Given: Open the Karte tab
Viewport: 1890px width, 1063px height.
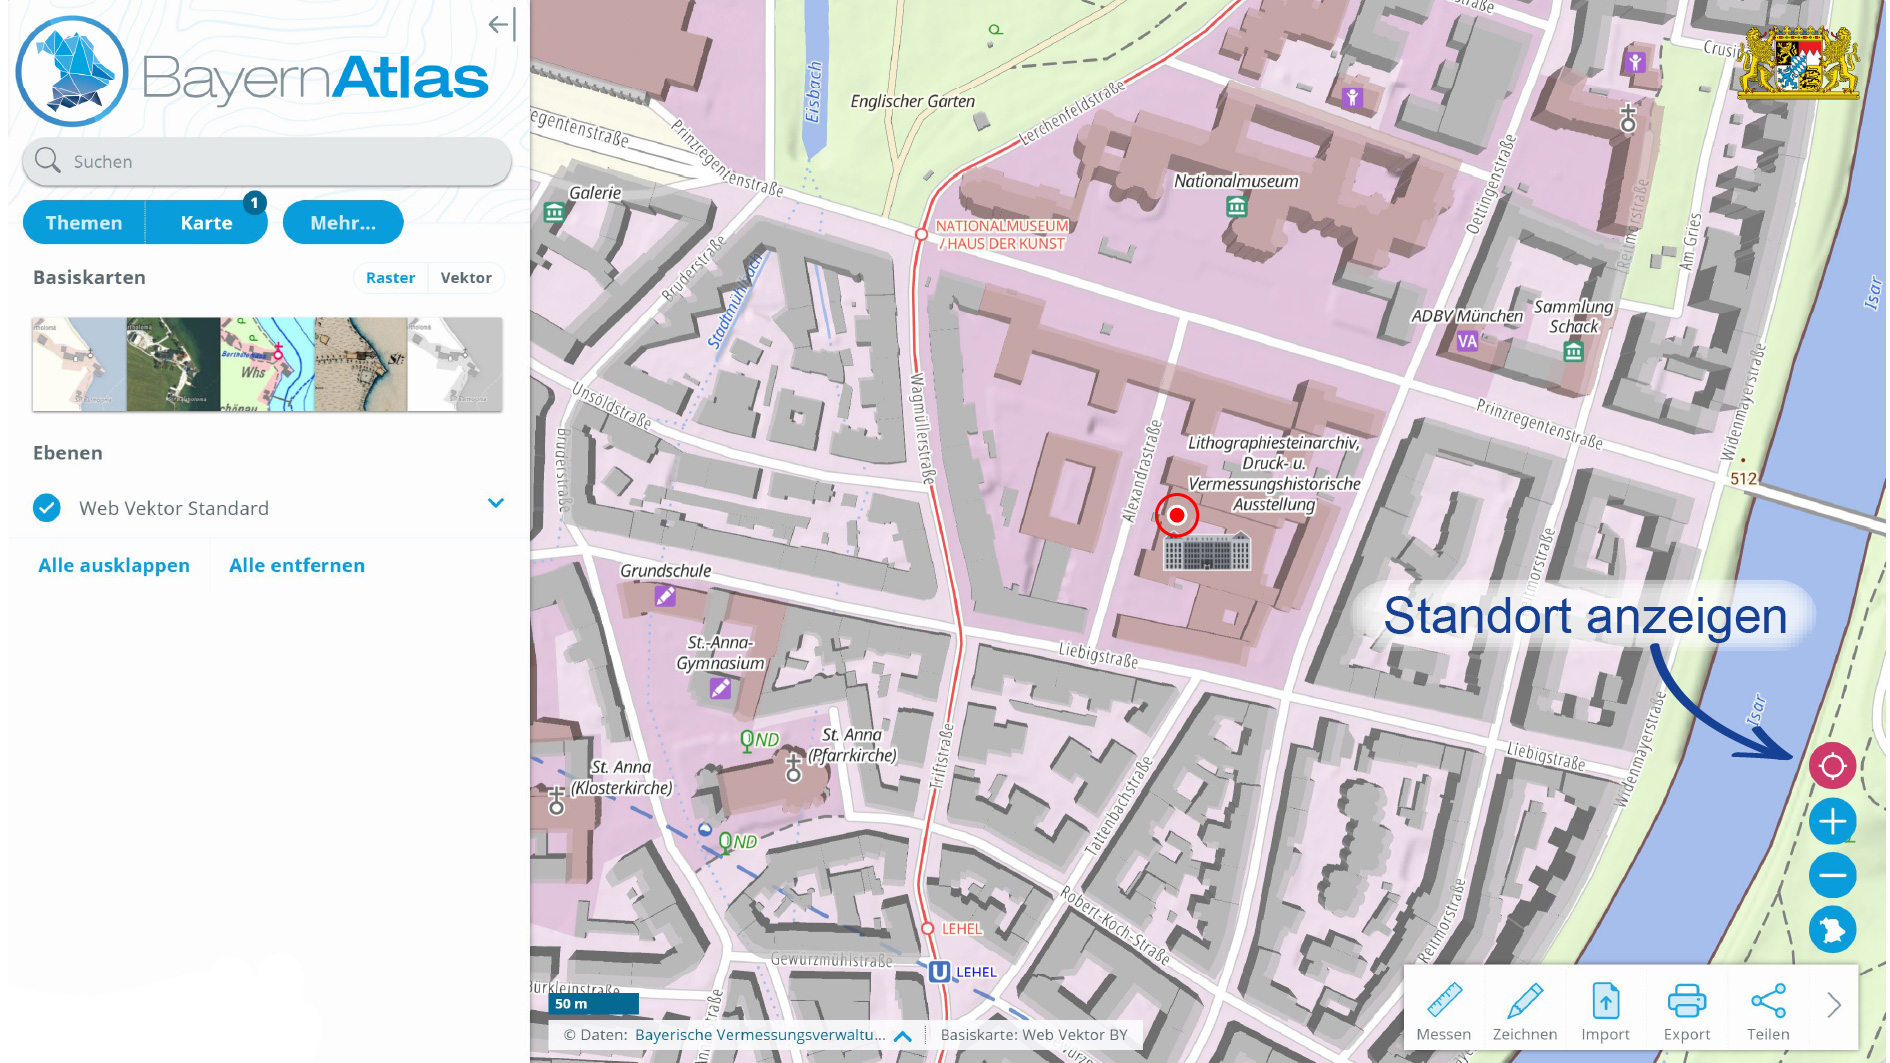Looking at the screenshot, I should (x=207, y=222).
